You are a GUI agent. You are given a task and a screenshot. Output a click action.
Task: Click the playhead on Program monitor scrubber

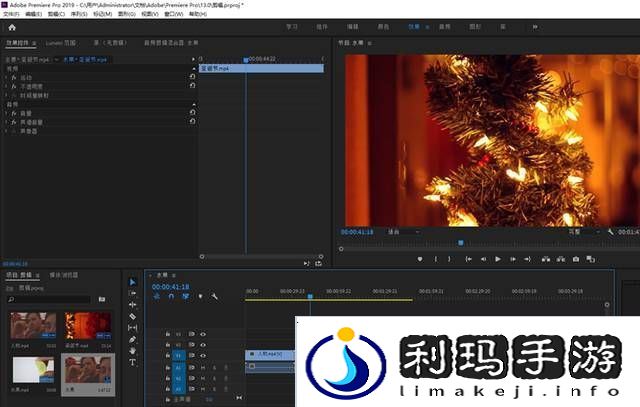[461, 242]
